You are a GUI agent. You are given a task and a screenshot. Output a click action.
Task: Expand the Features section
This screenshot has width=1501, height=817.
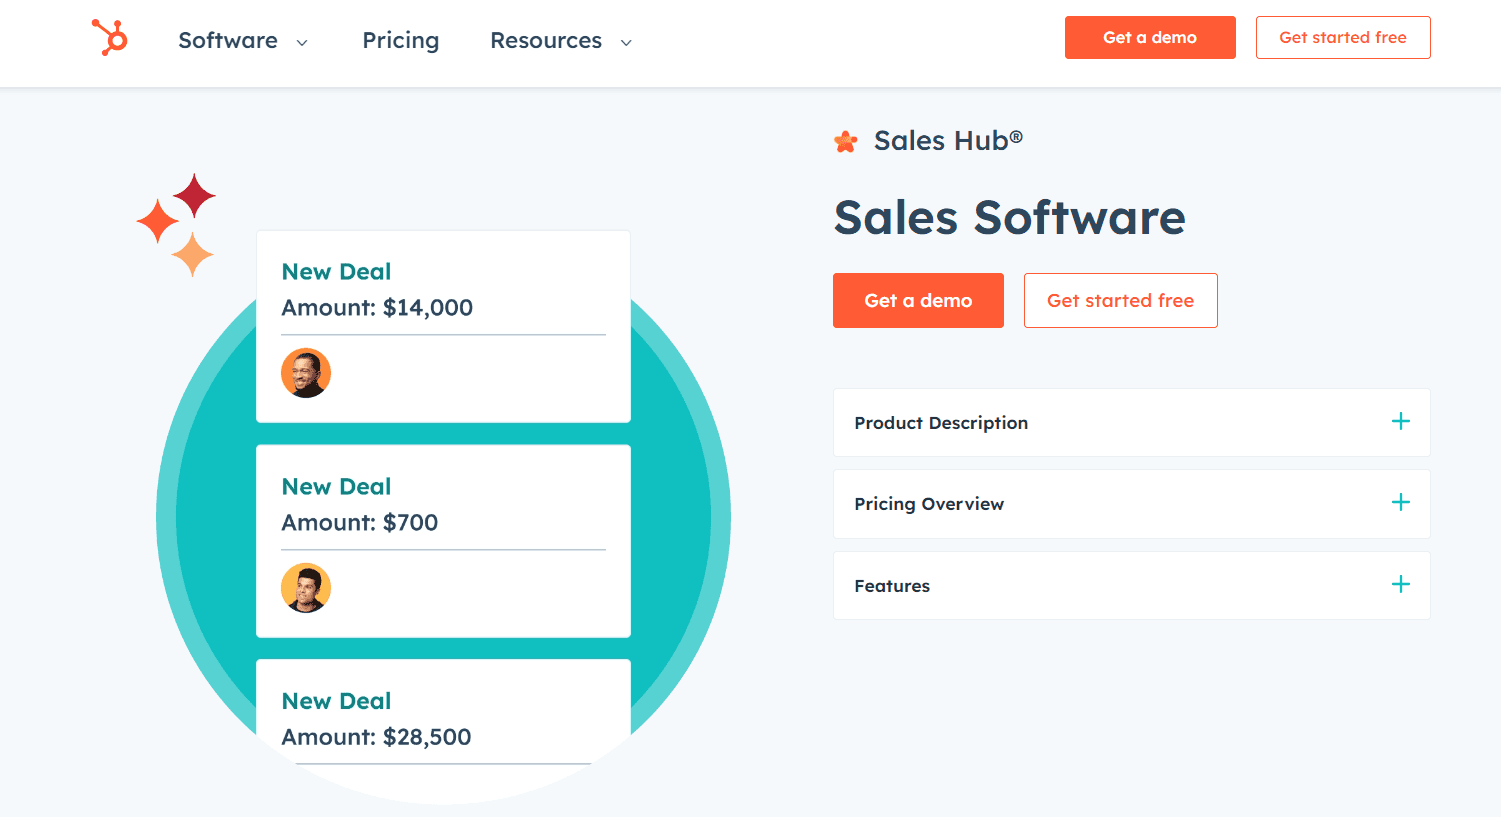pyautogui.click(x=1132, y=586)
